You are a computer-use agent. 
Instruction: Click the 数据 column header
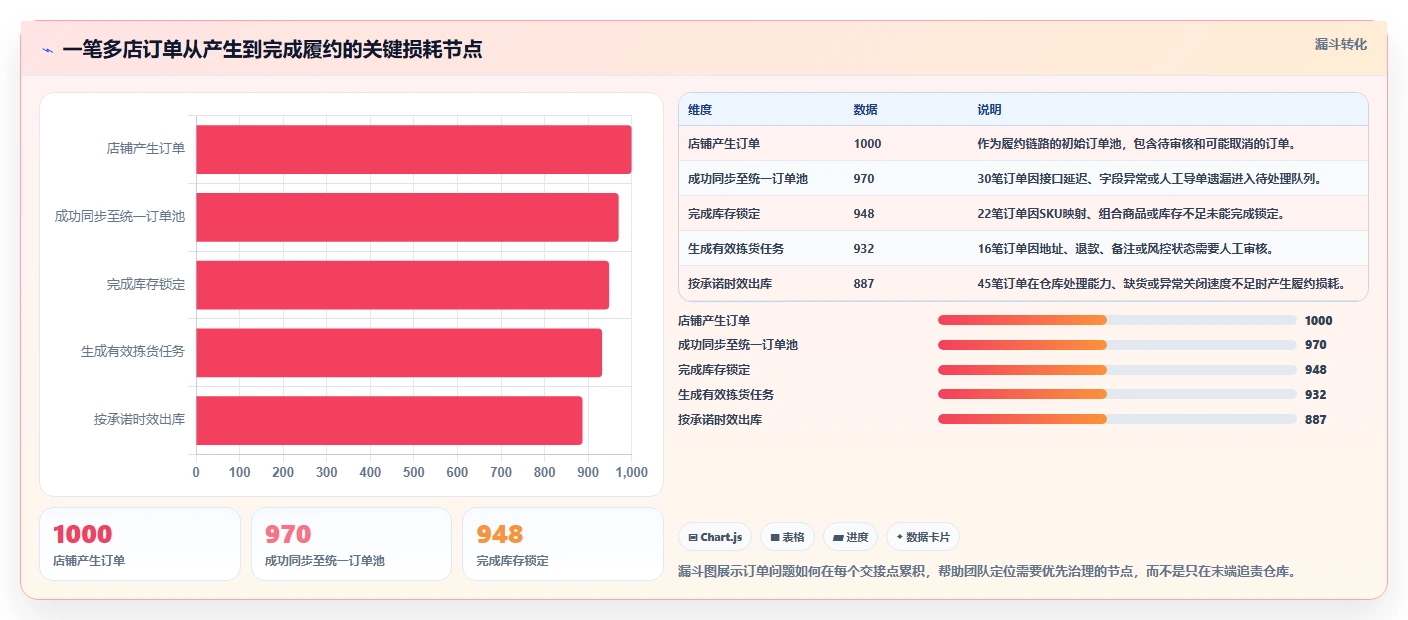coord(866,110)
